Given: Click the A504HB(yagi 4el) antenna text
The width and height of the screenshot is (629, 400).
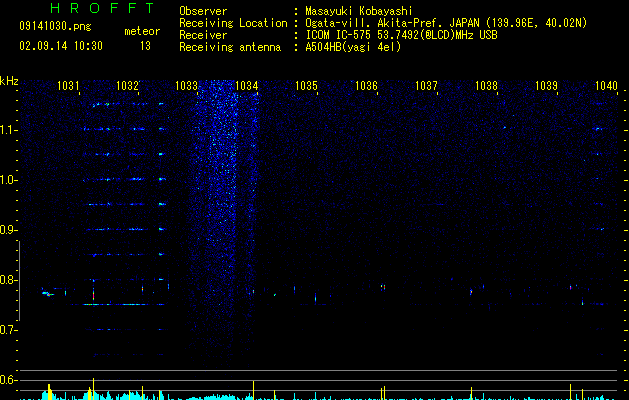Looking at the screenshot, I should tap(353, 47).
